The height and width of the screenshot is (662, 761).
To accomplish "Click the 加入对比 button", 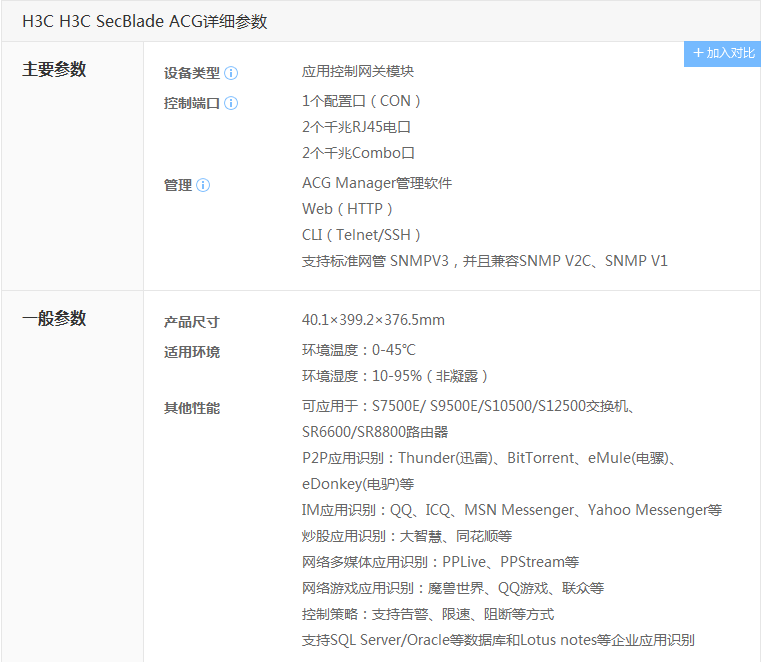I will click(722, 53).
